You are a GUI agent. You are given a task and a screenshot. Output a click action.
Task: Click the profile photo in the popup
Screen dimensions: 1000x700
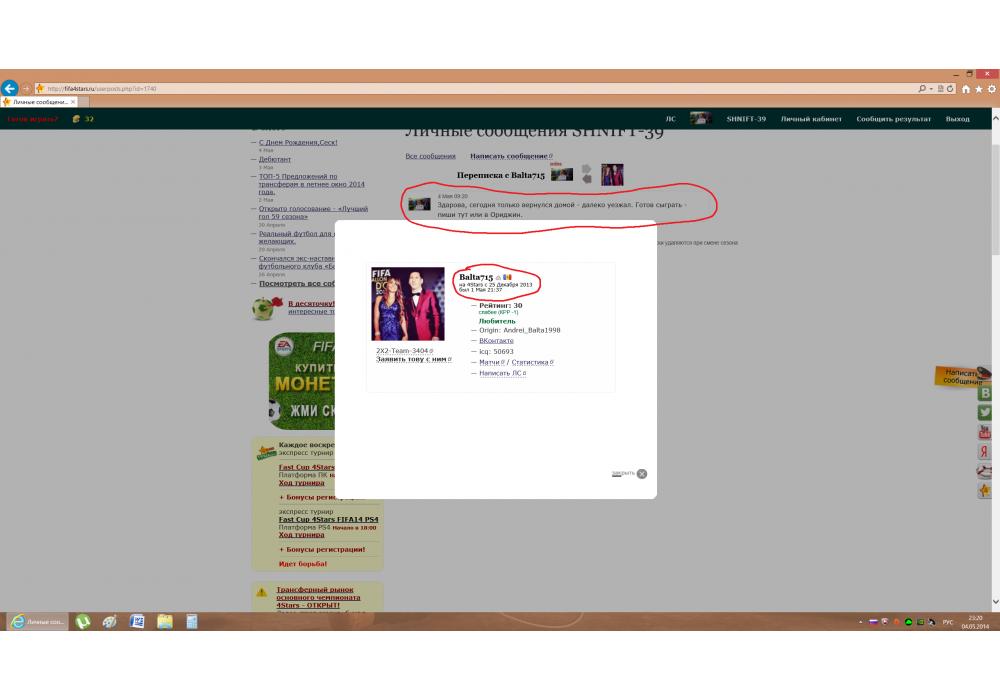pyautogui.click(x=408, y=303)
